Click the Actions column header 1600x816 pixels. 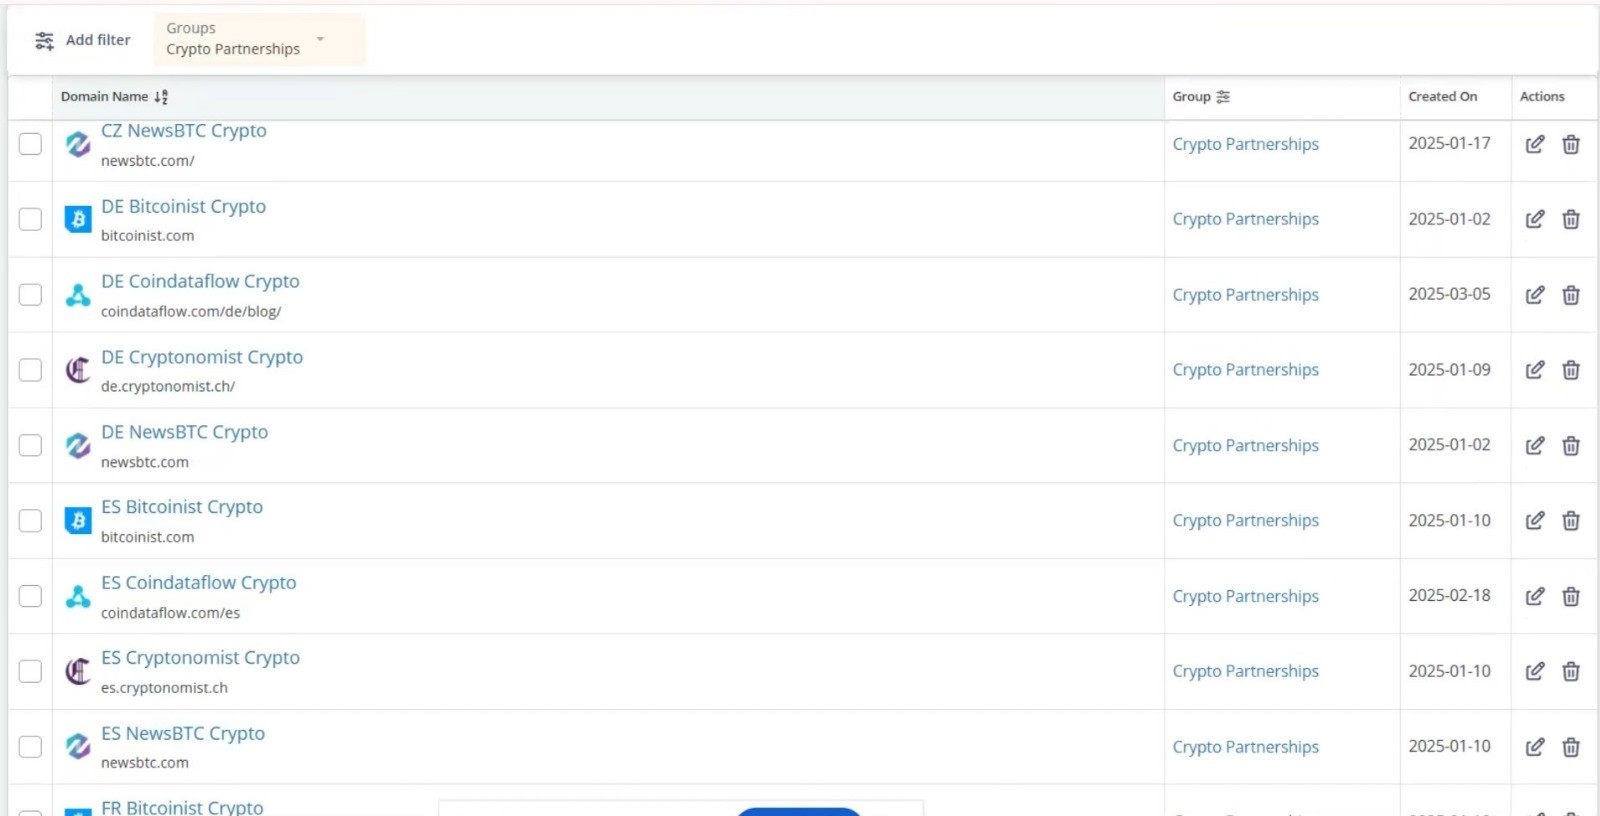1542,97
